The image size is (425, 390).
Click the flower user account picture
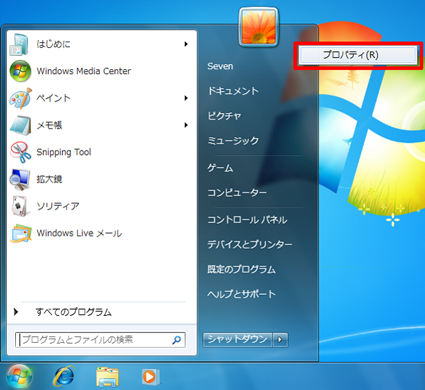(259, 27)
